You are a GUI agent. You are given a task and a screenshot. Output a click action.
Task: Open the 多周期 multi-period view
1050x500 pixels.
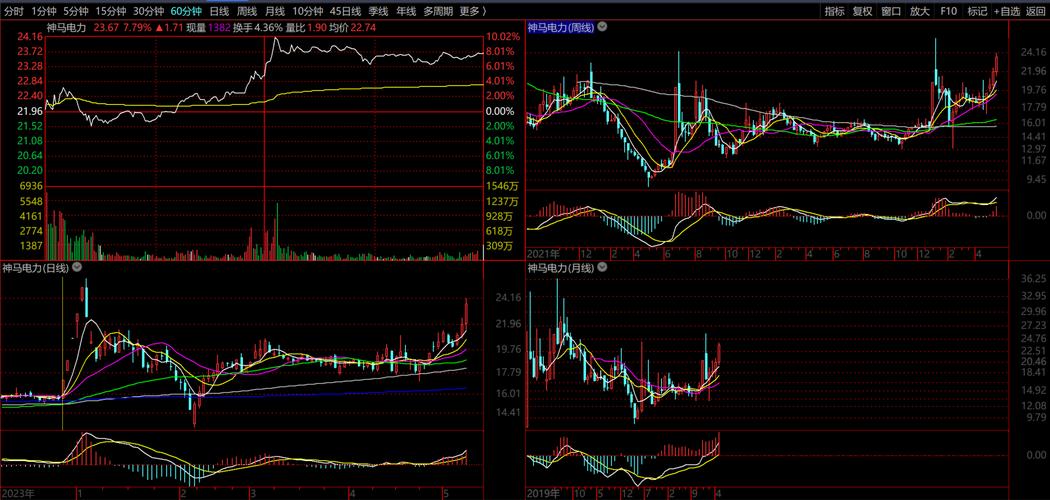click(x=438, y=11)
